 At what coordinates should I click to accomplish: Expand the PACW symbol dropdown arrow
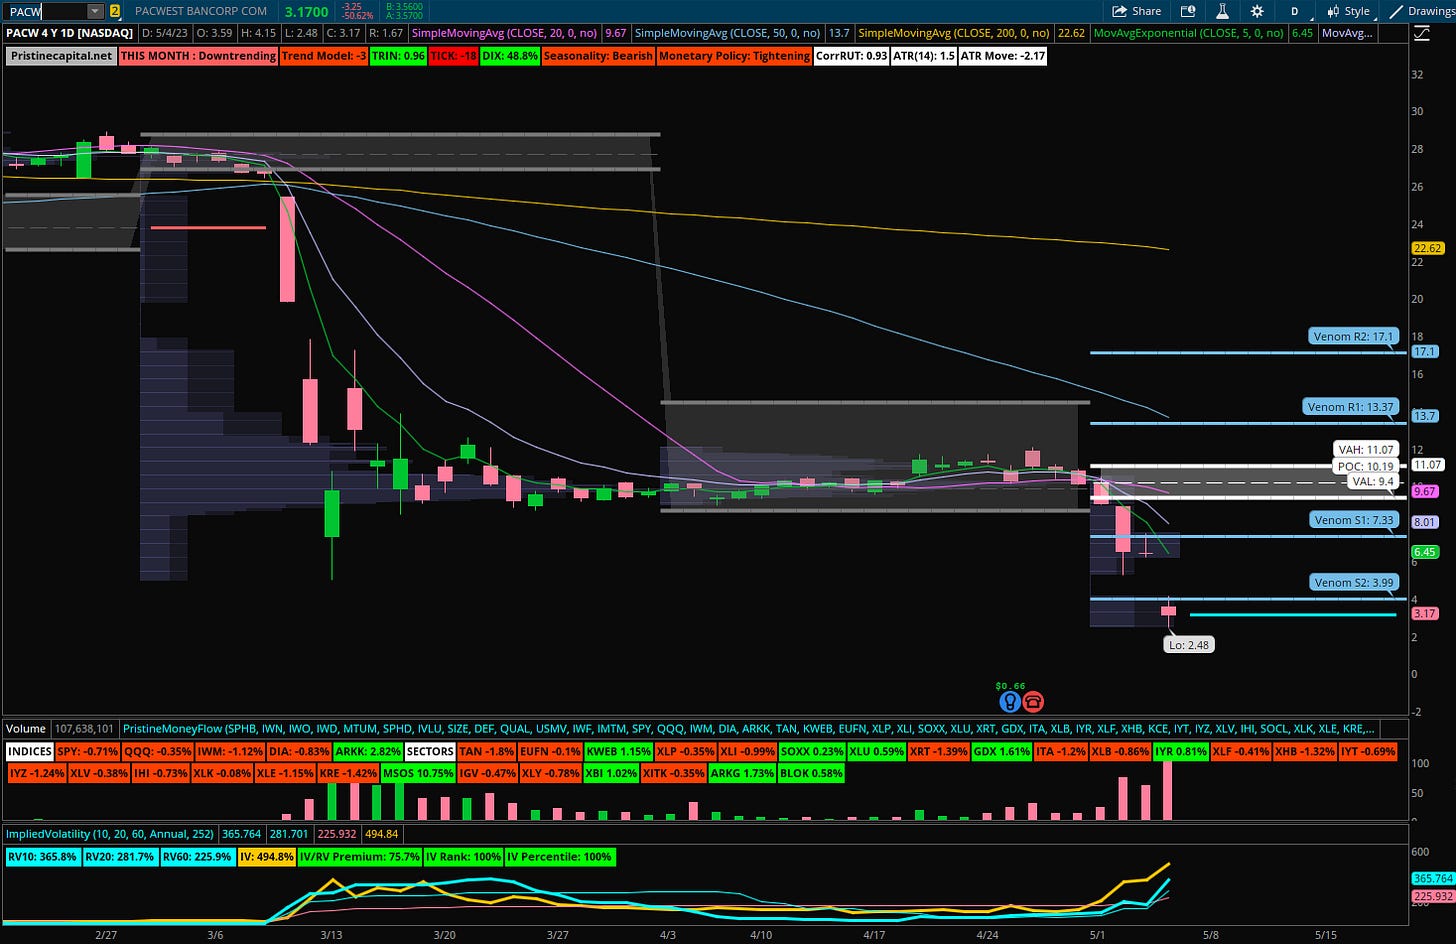(95, 11)
